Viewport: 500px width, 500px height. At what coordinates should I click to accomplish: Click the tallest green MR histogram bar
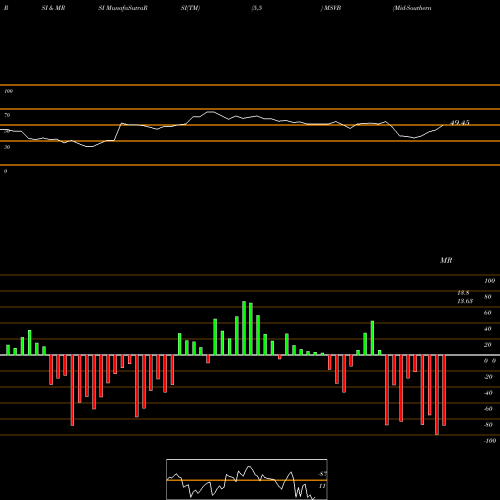(244, 328)
